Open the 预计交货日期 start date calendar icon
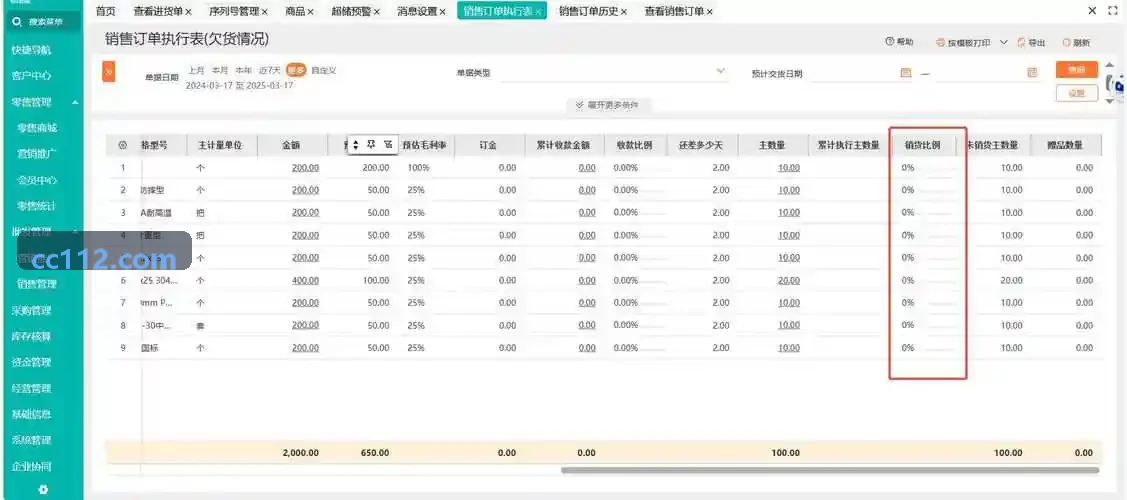Screen dimensions: 1127x500 click(x=906, y=73)
